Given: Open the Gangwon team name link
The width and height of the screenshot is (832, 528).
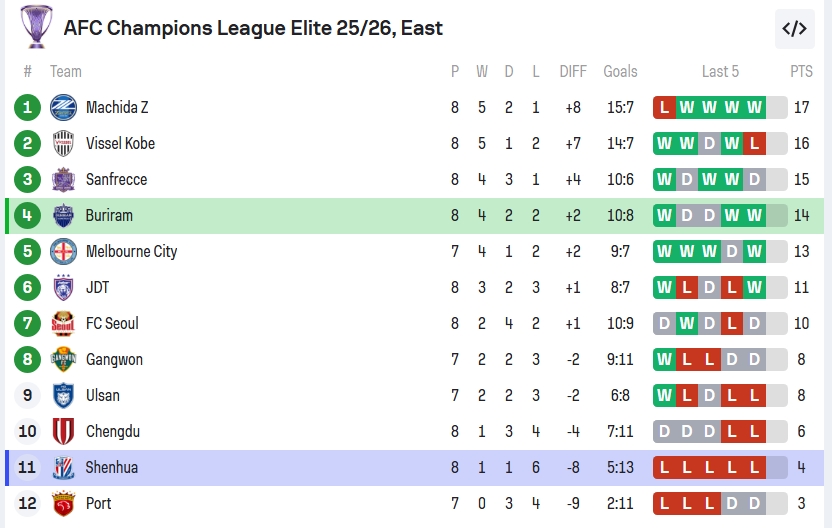Looking at the screenshot, I should pyautogui.click(x=114, y=359).
